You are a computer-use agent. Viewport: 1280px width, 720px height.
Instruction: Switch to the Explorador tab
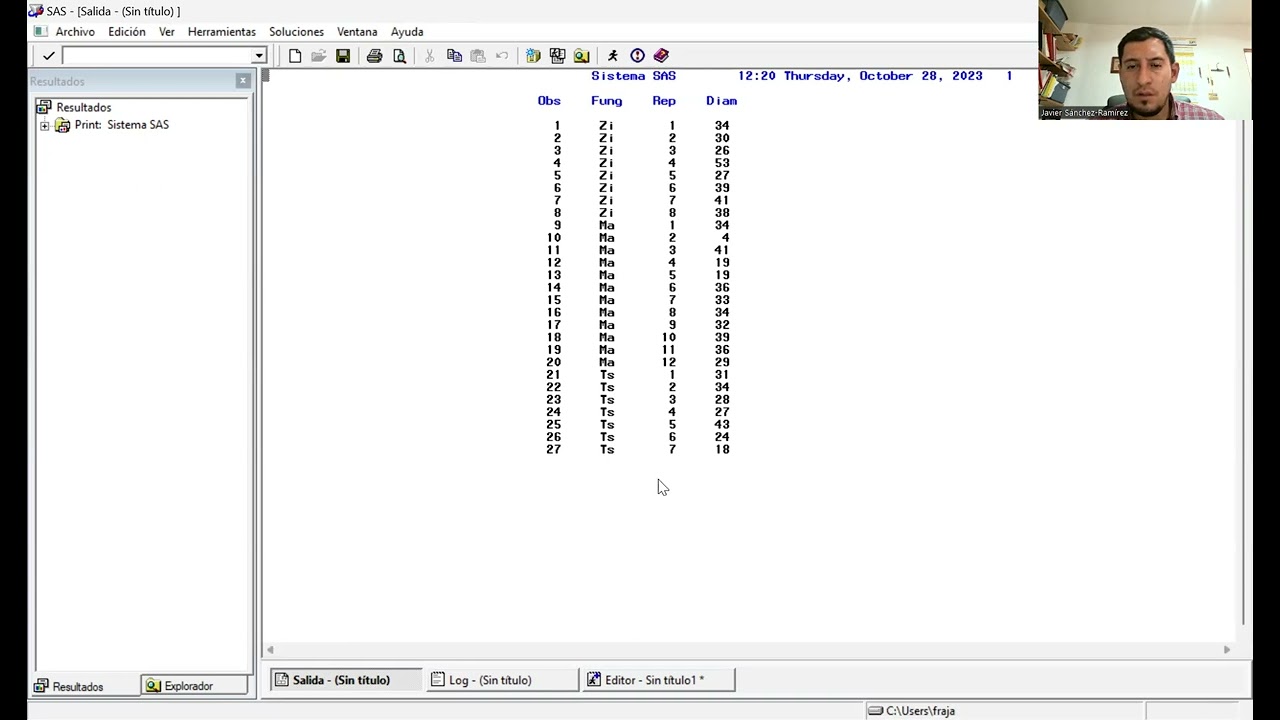coord(195,686)
